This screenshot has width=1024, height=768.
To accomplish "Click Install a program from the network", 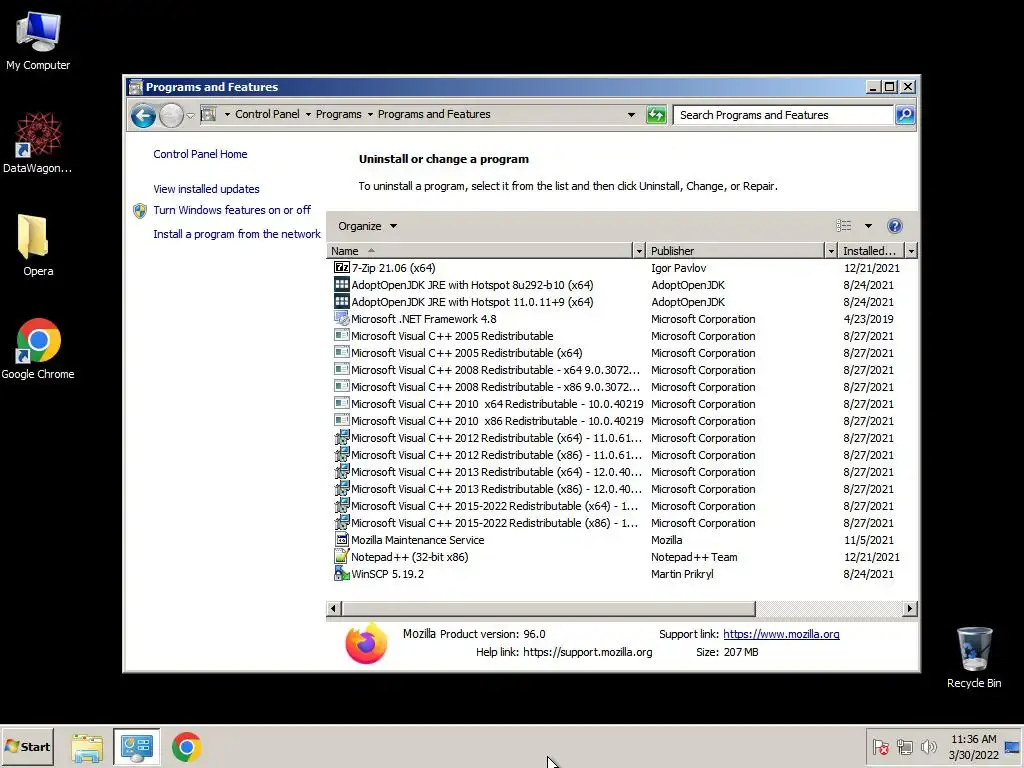I will pos(237,234).
